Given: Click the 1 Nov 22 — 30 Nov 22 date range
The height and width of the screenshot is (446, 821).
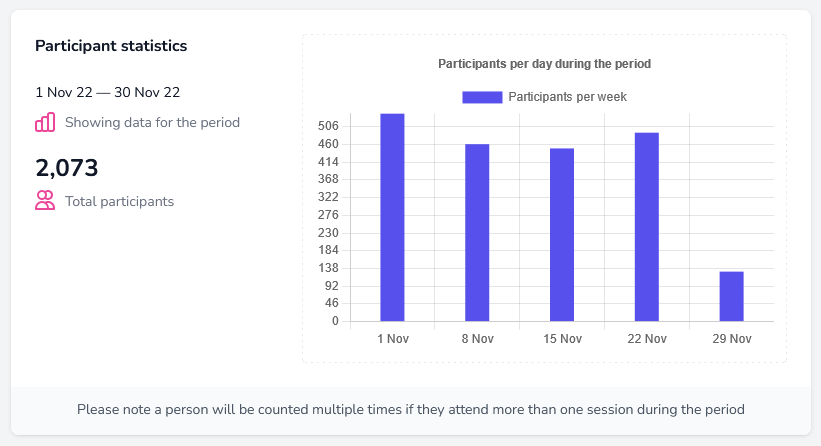Looking at the screenshot, I should click(107, 92).
